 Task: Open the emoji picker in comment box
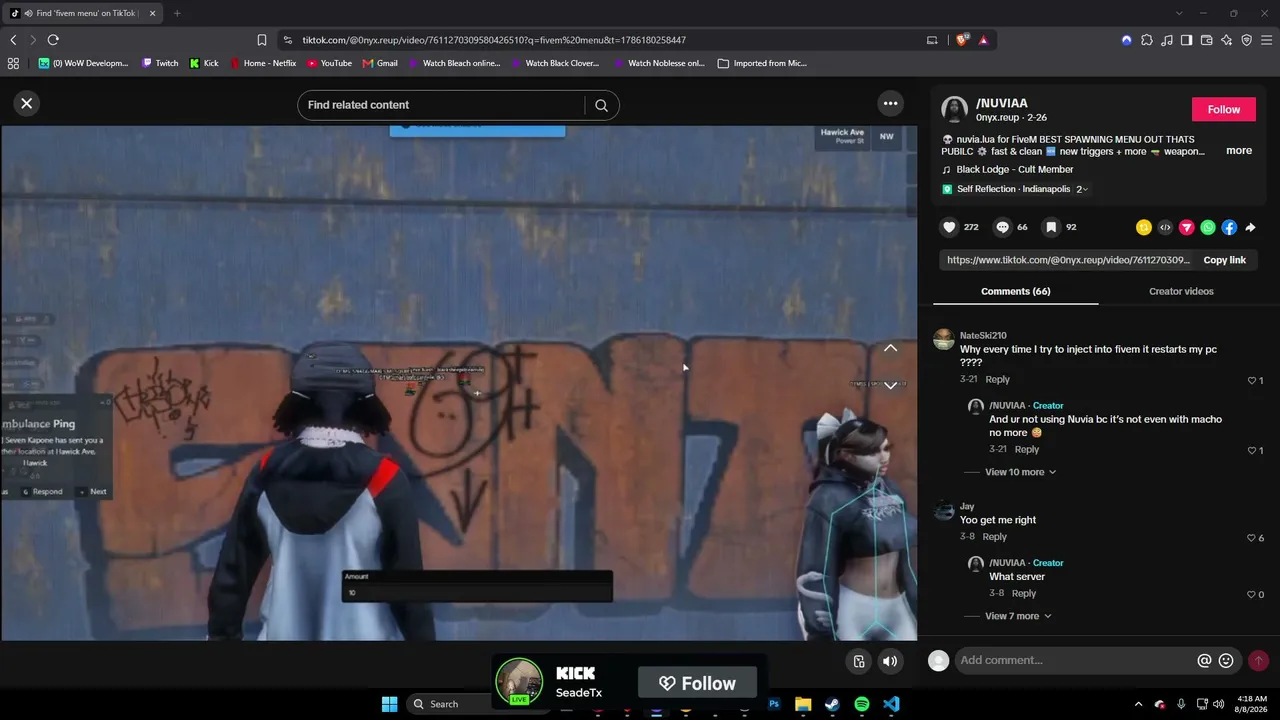click(x=1226, y=660)
